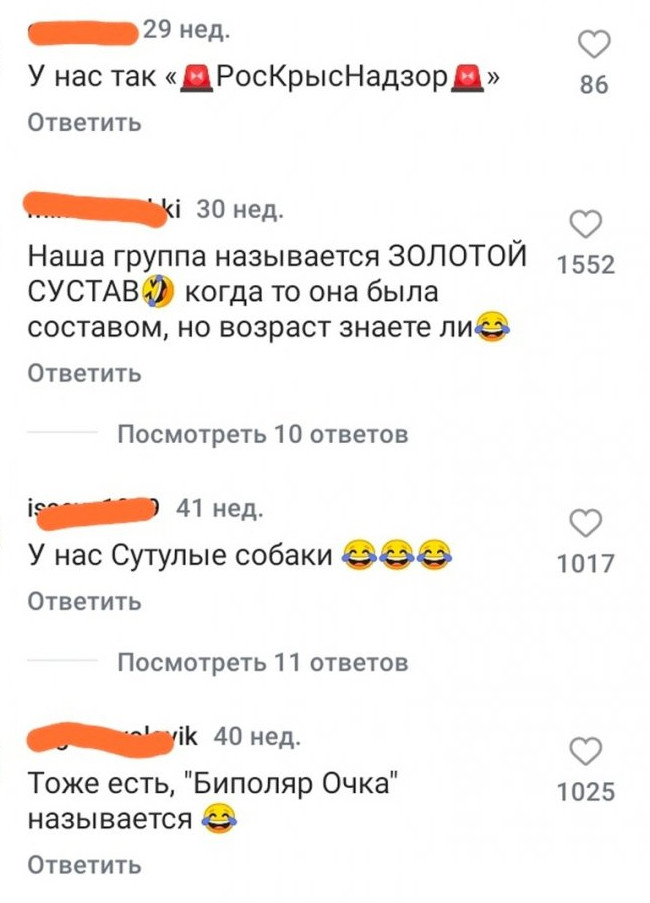Expand 'Посмотреть 11 ответов' replies
650x903 pixels.
coord(263,662)
